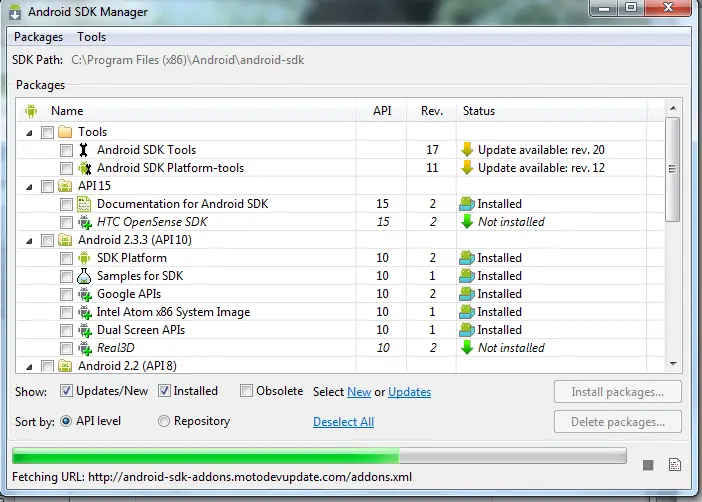Check the Tools group checkbox
This screenshot has height=502, width=702.
[x=47, y=133]
